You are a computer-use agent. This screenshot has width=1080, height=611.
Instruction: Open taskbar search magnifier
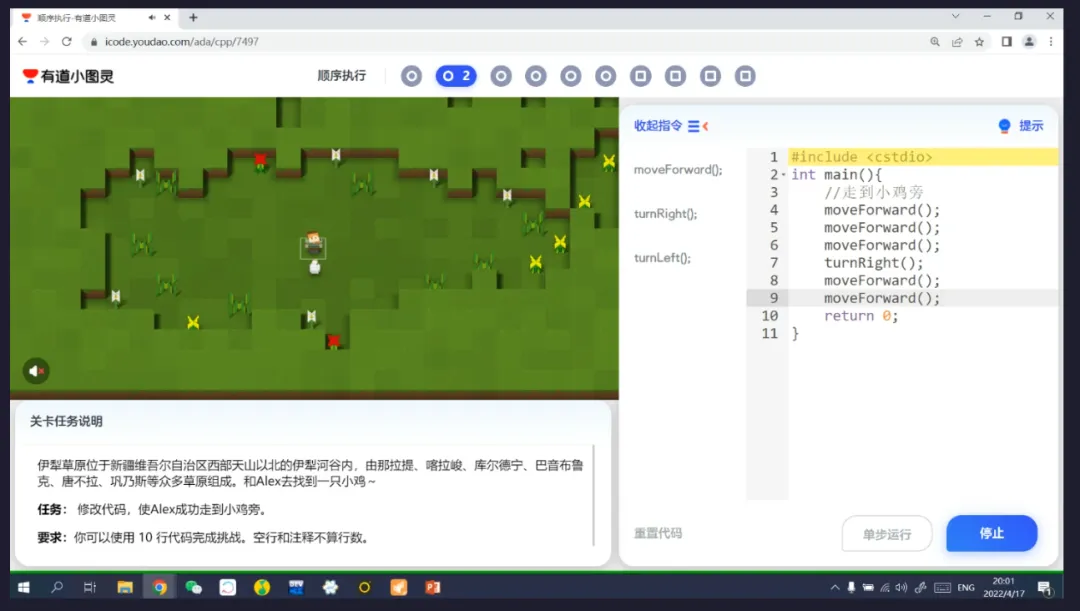click(x=57, y=588)
